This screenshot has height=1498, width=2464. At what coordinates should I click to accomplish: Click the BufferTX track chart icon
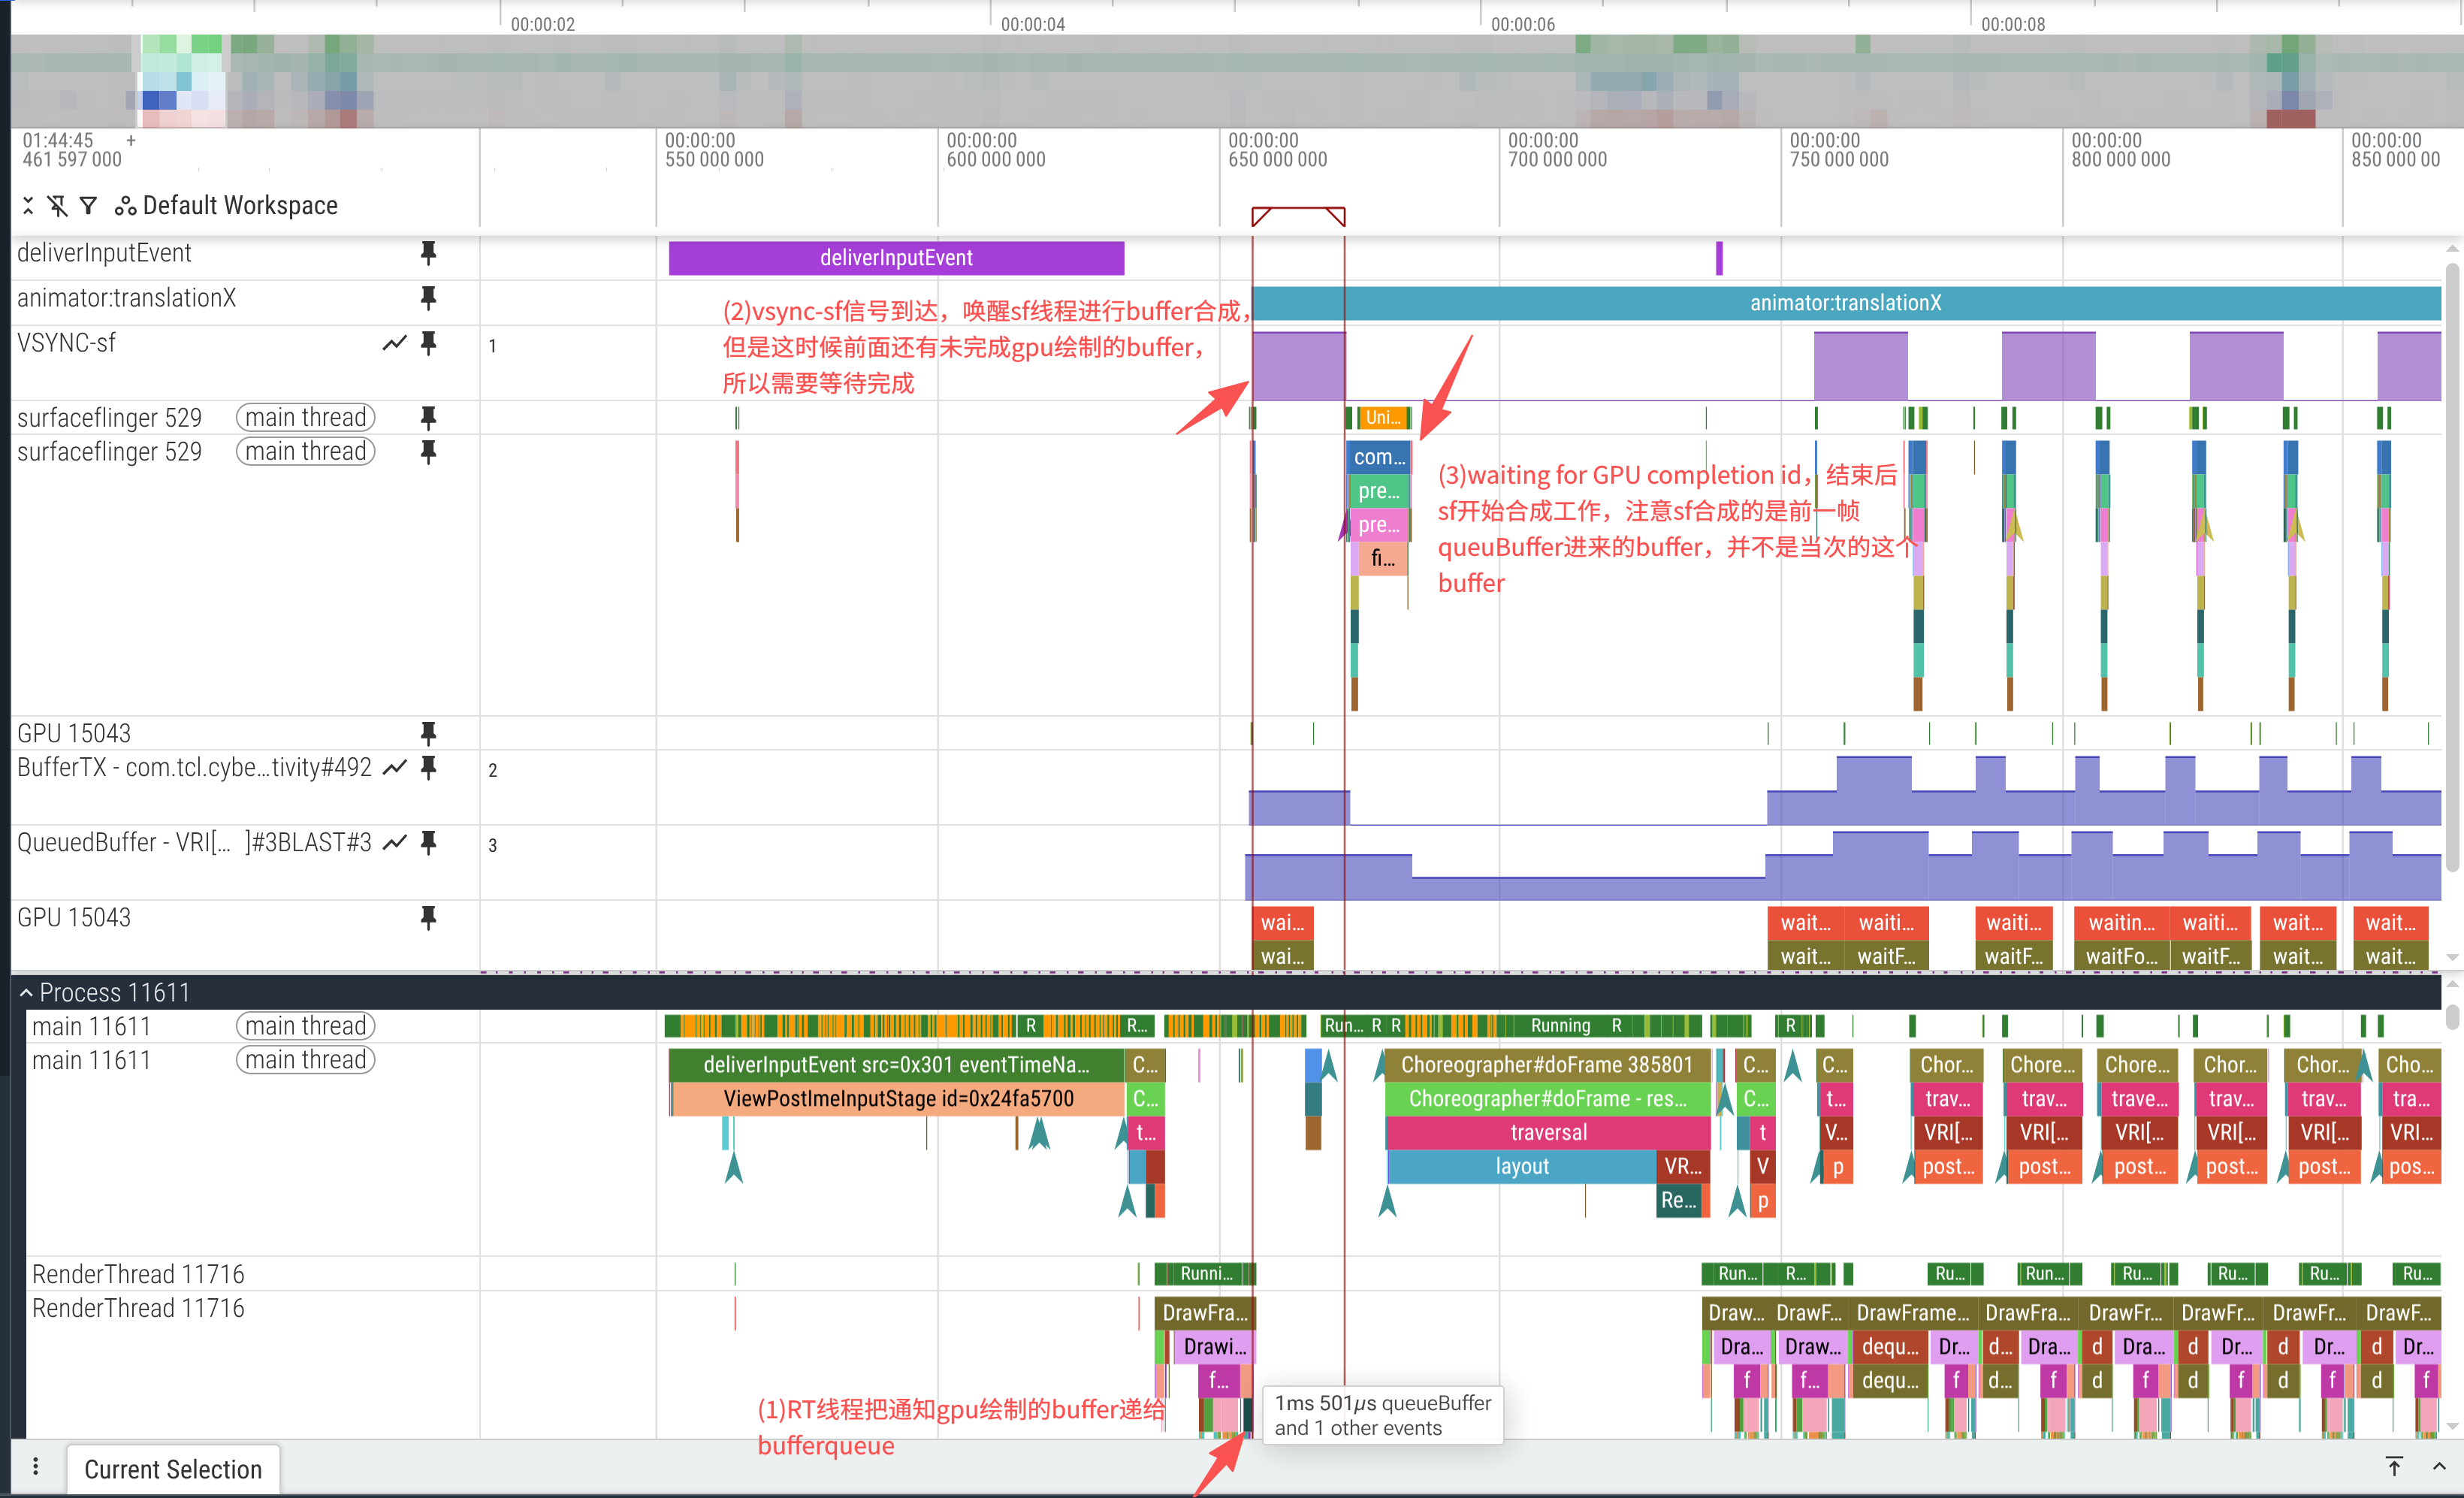[394, 767]
